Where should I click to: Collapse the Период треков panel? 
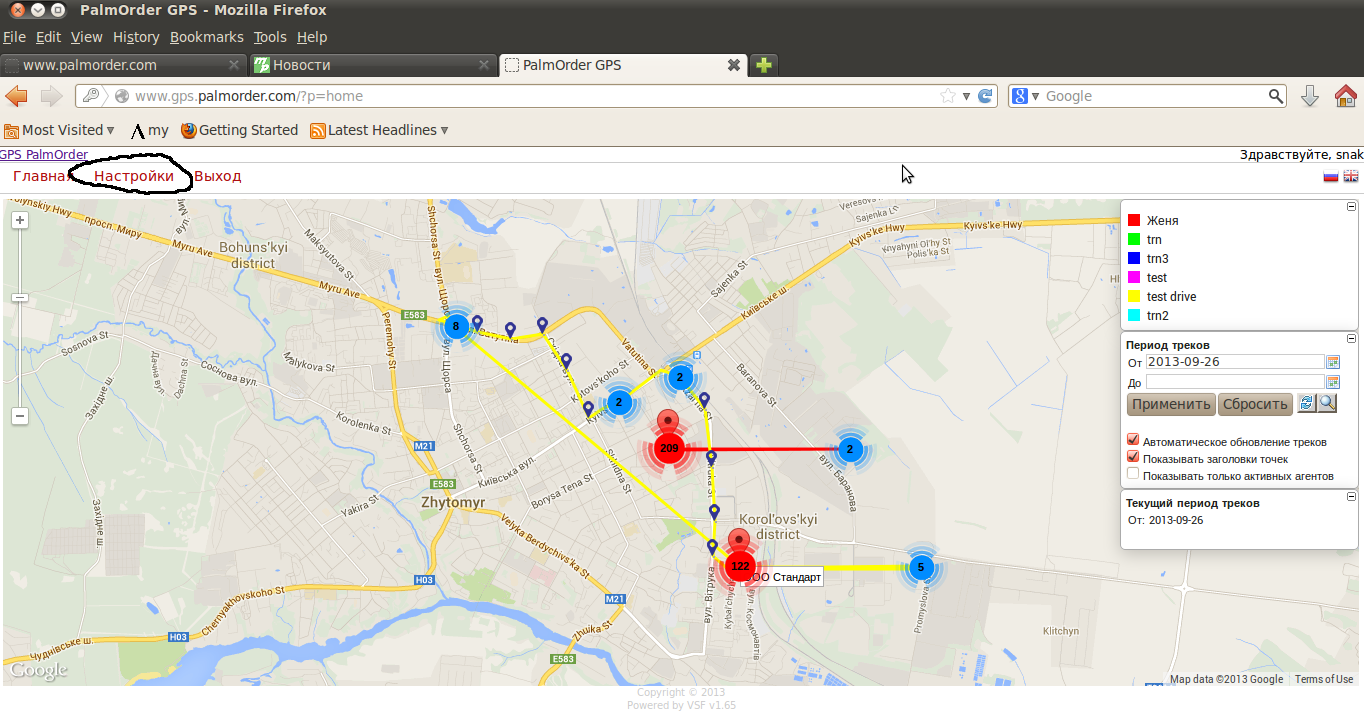click(x=1351, y=339)
